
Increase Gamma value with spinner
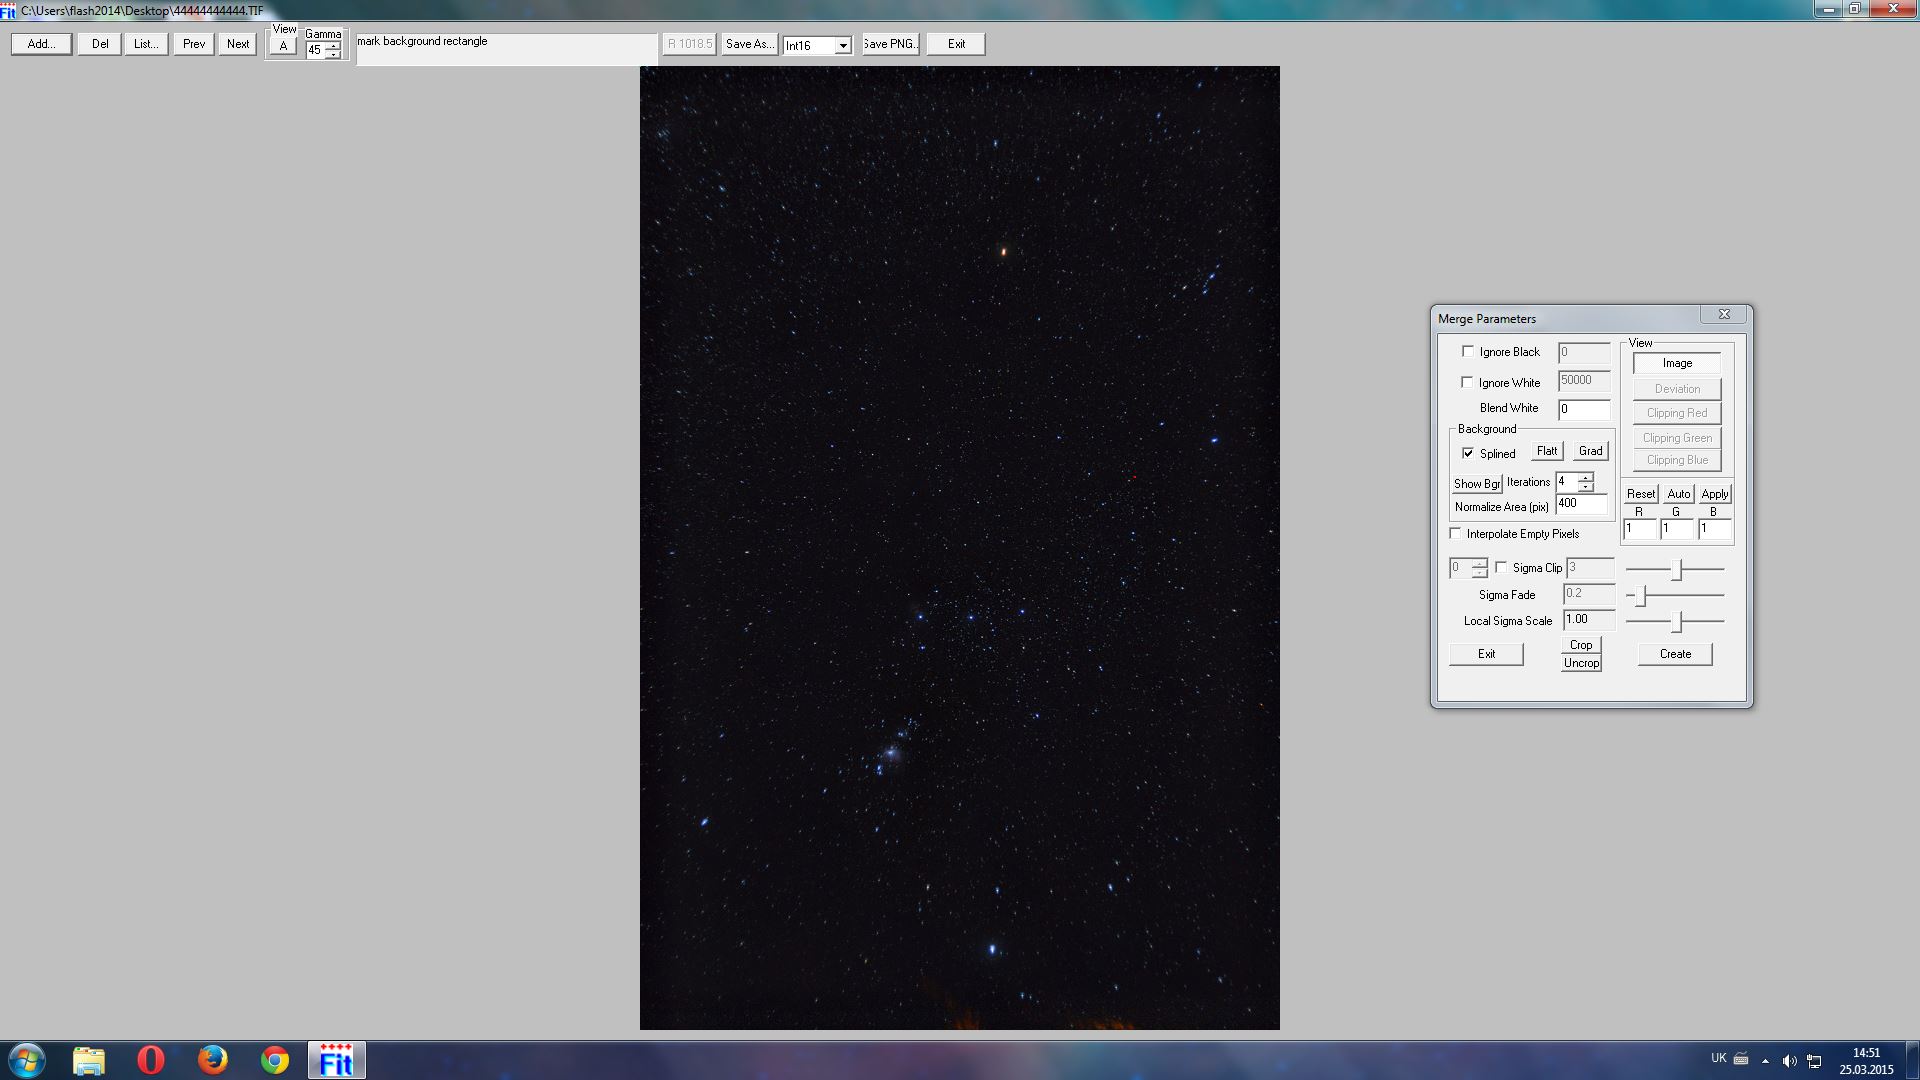(x=333, y=45)
